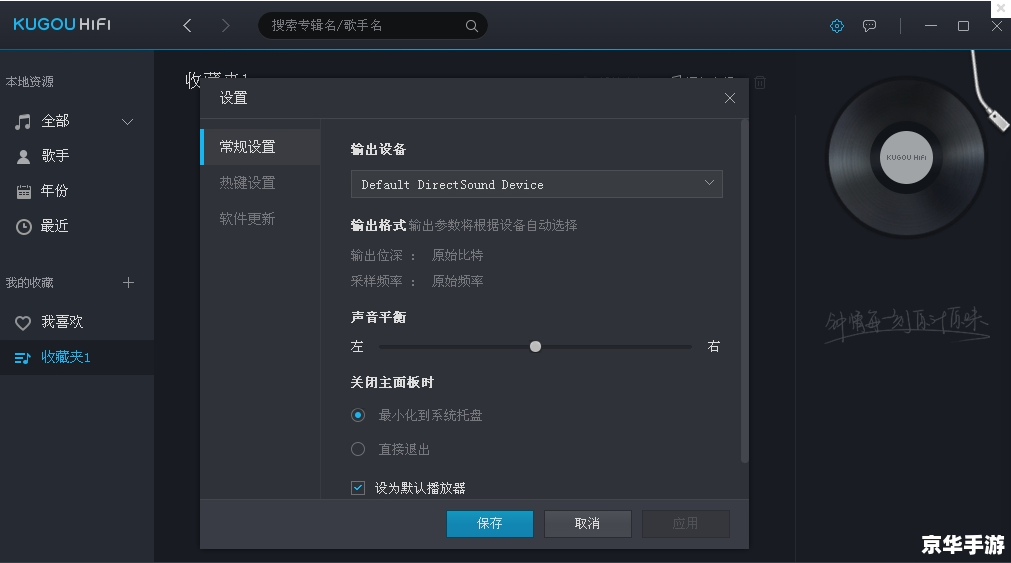
Task: Select 直接退出 radio option
Action: point(358,449)
